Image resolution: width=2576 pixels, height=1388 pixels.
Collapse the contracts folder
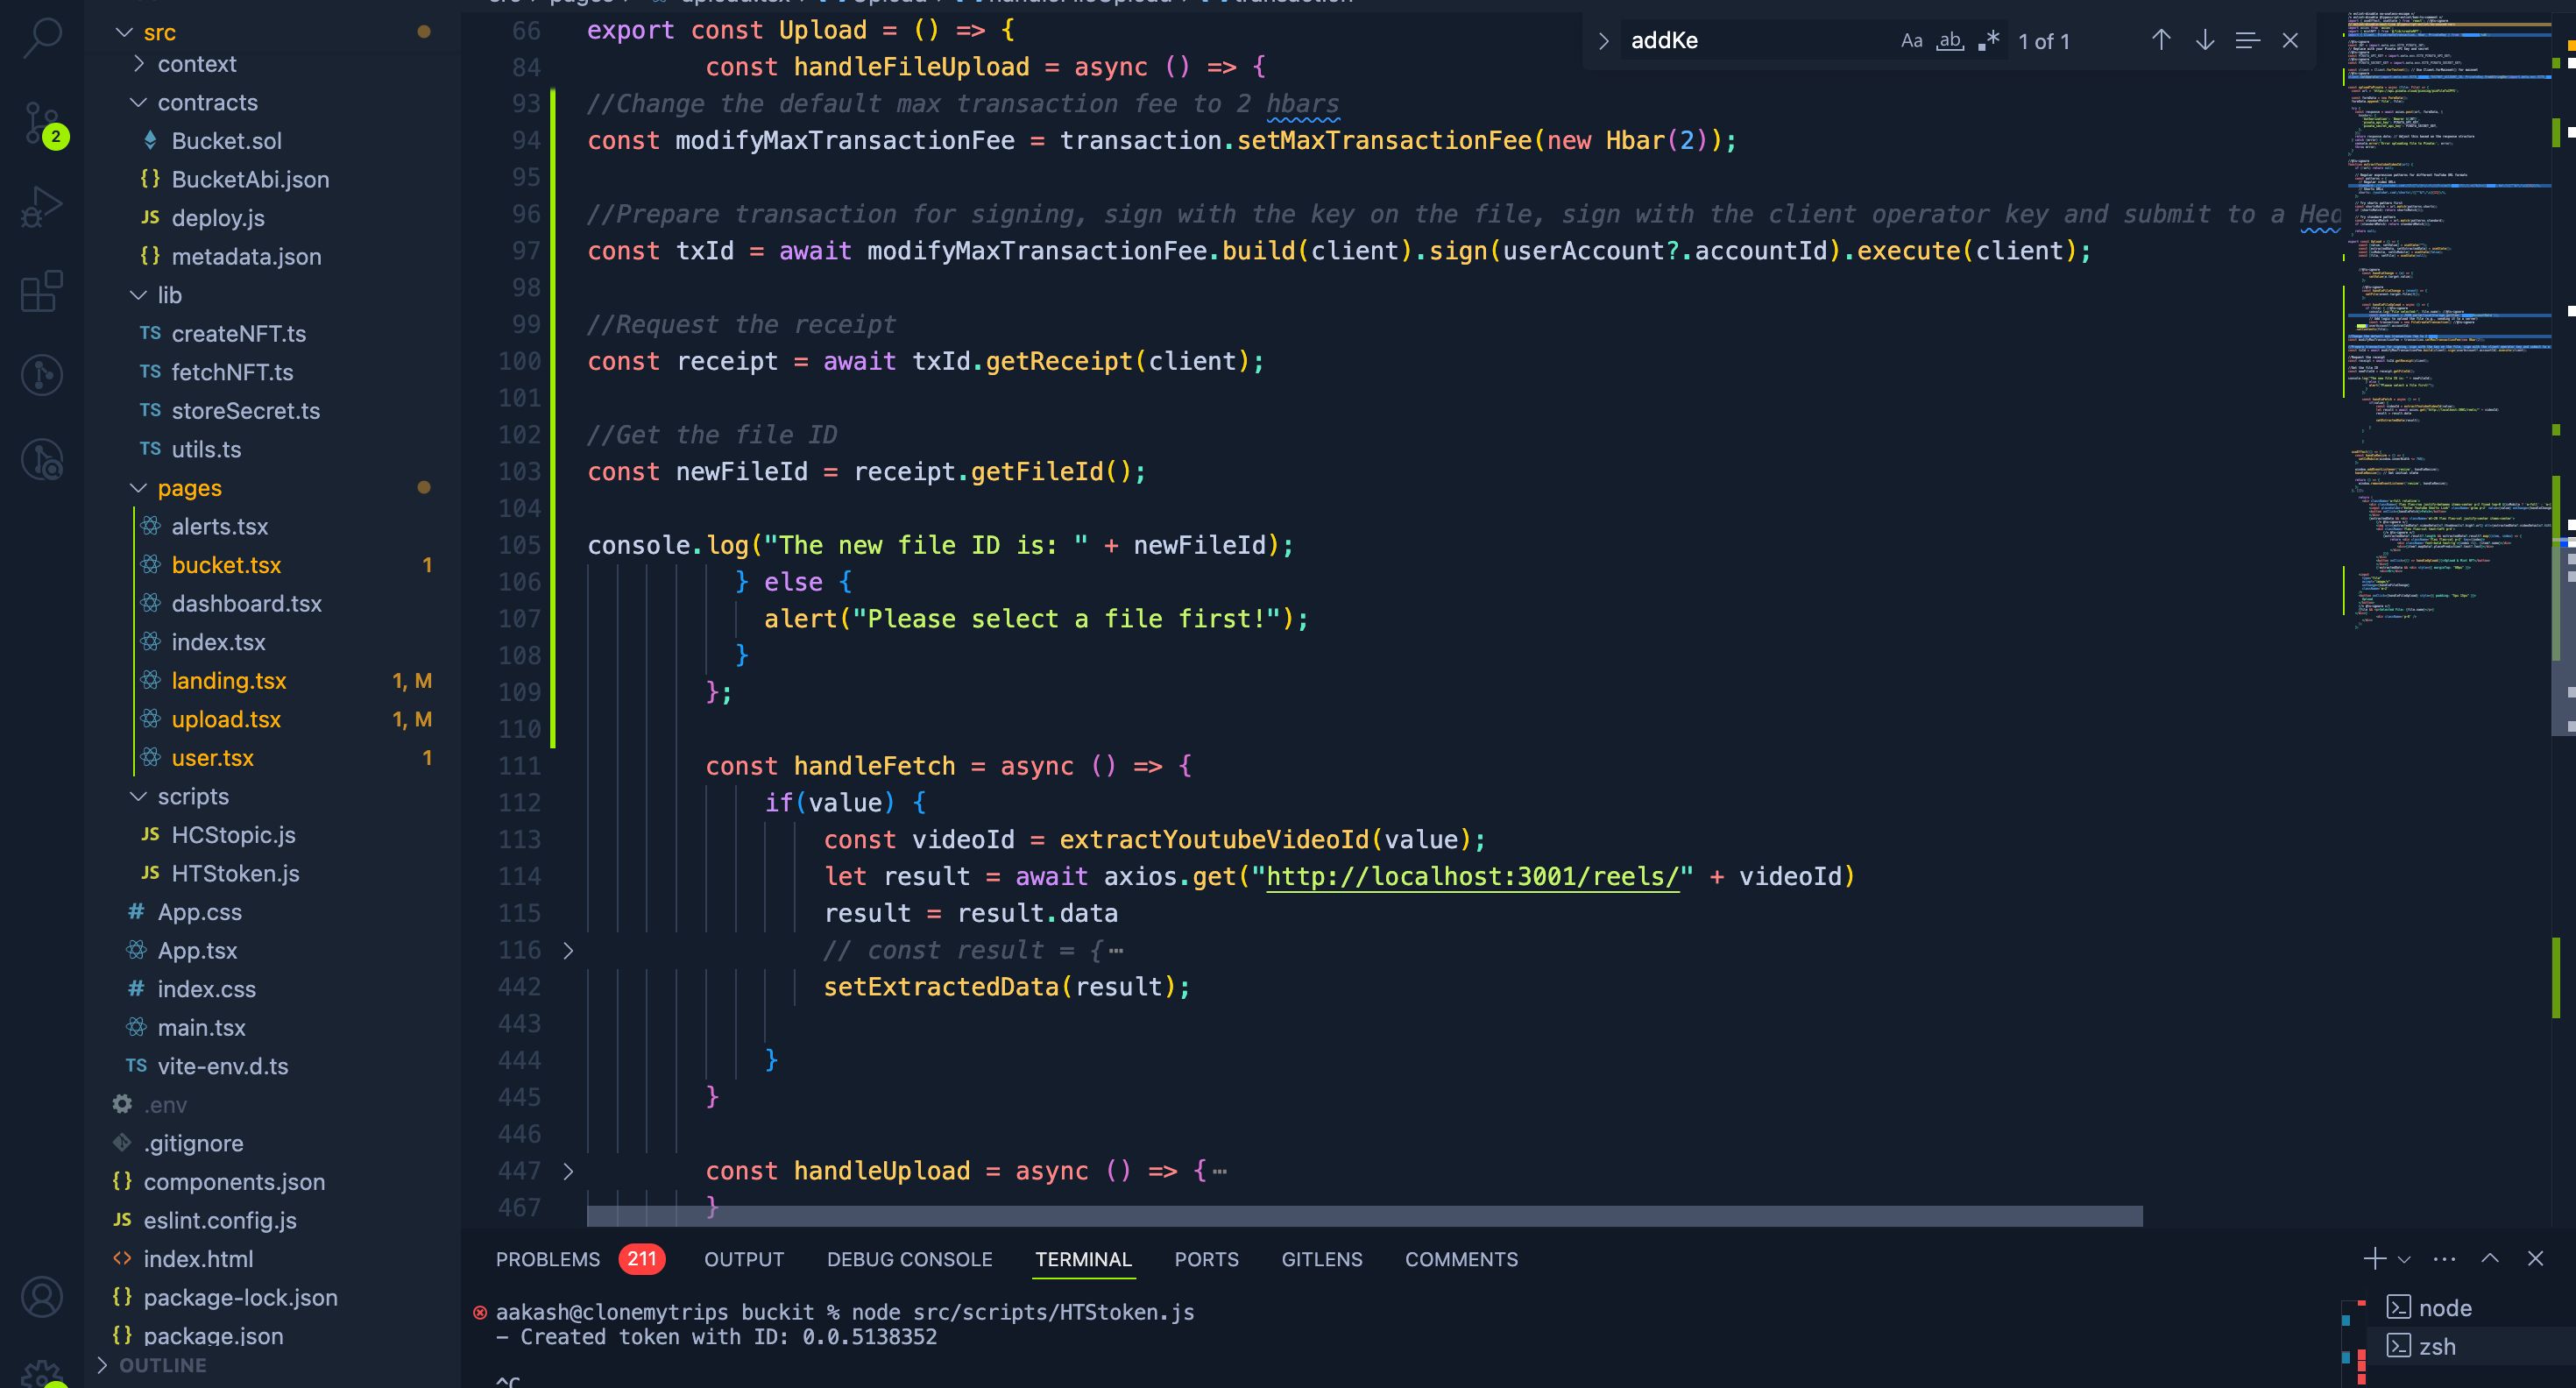138,102
